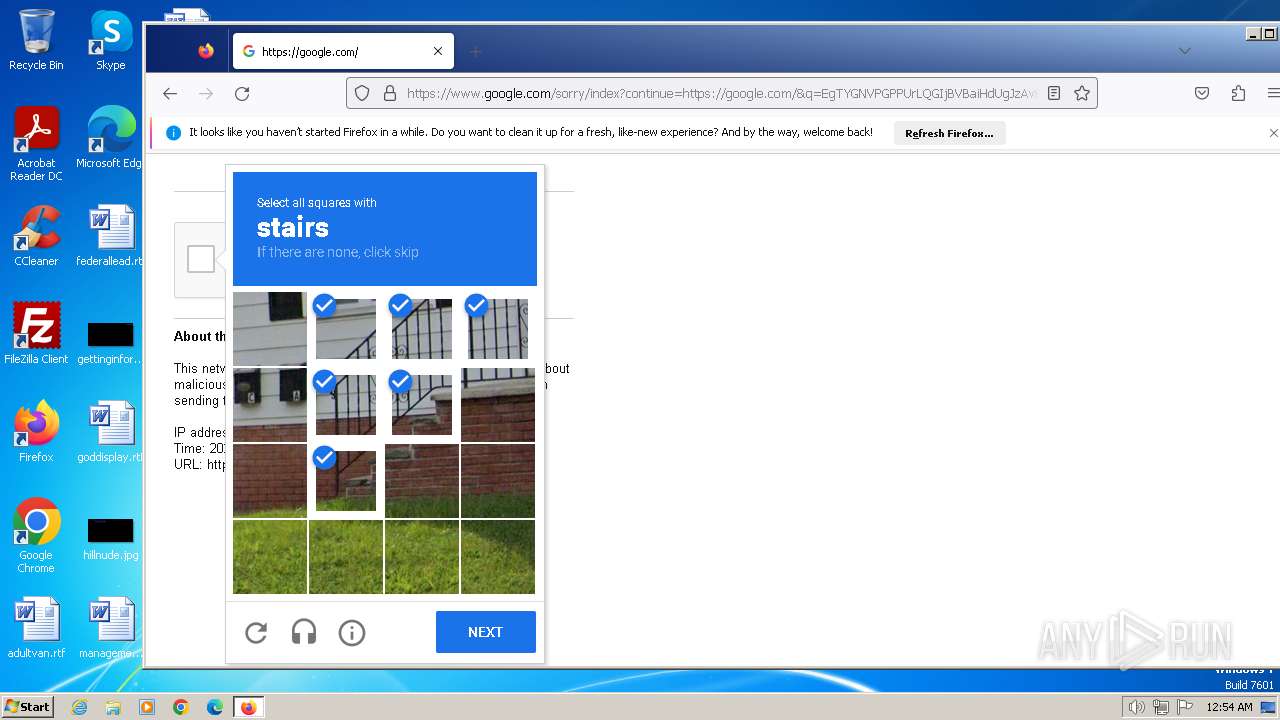Open Internet Explorer from taskbar
This screenshot has height=720, width=1280.
pos(79,707)
